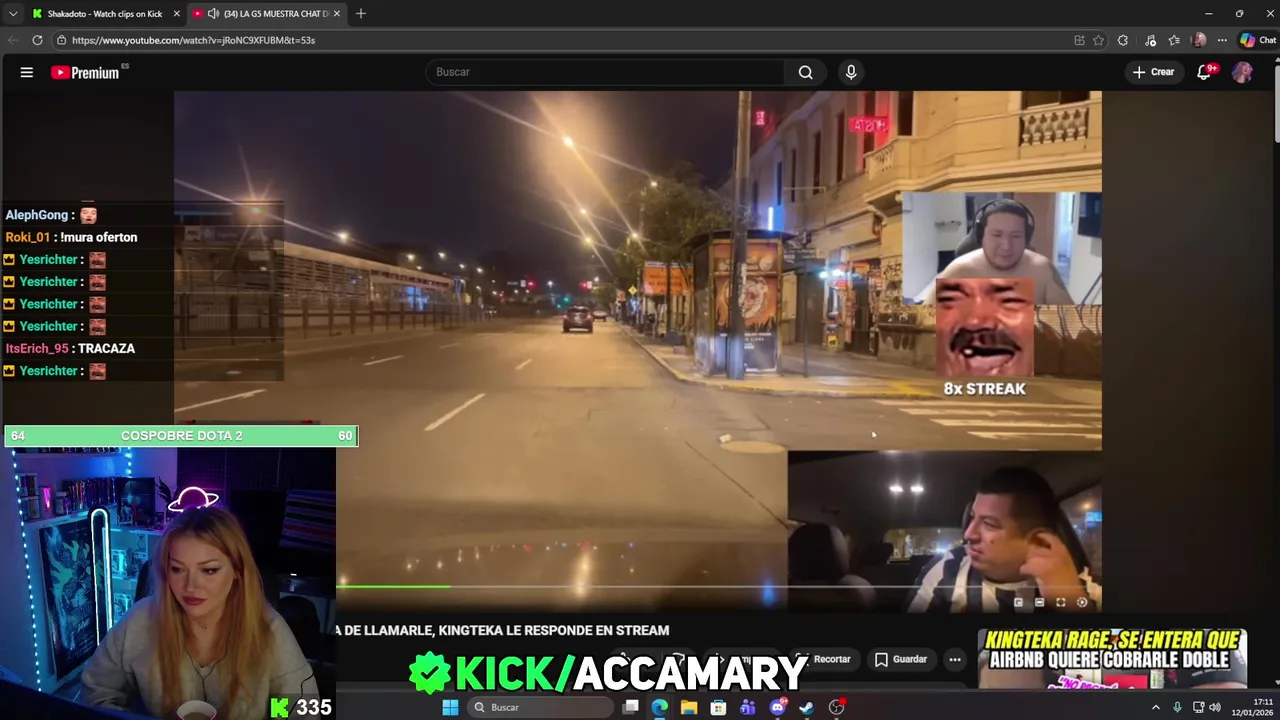The image size is (1280, 720).
Task: Open YouTube notifications bell
Action: click(1204, 72)
